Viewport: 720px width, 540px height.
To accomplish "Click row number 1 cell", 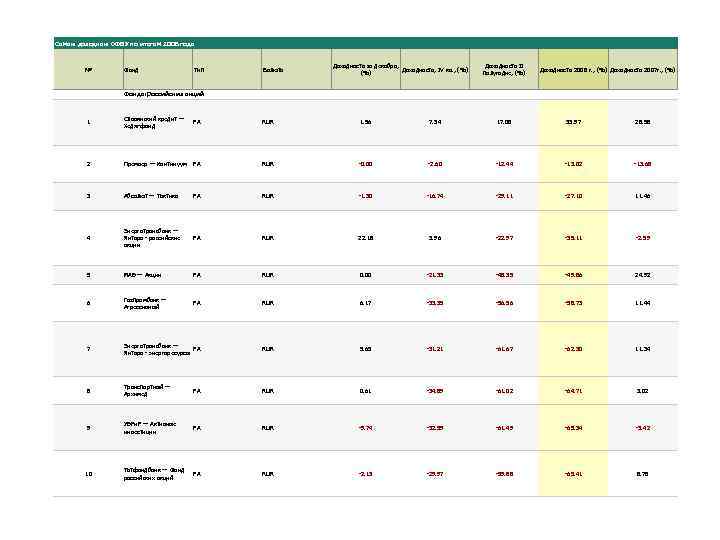I will click(89, 122).
